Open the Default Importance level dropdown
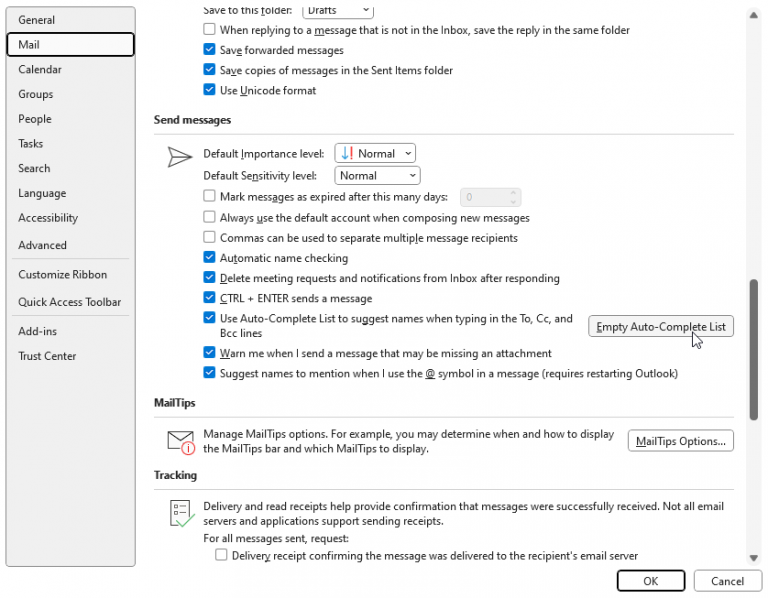768x598 pixels. (375, 153)
